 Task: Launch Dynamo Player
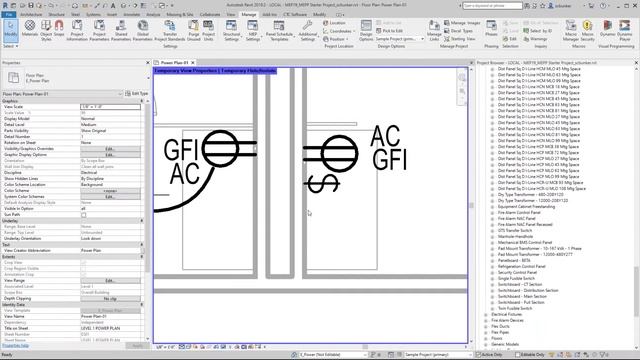pos(624,31)
